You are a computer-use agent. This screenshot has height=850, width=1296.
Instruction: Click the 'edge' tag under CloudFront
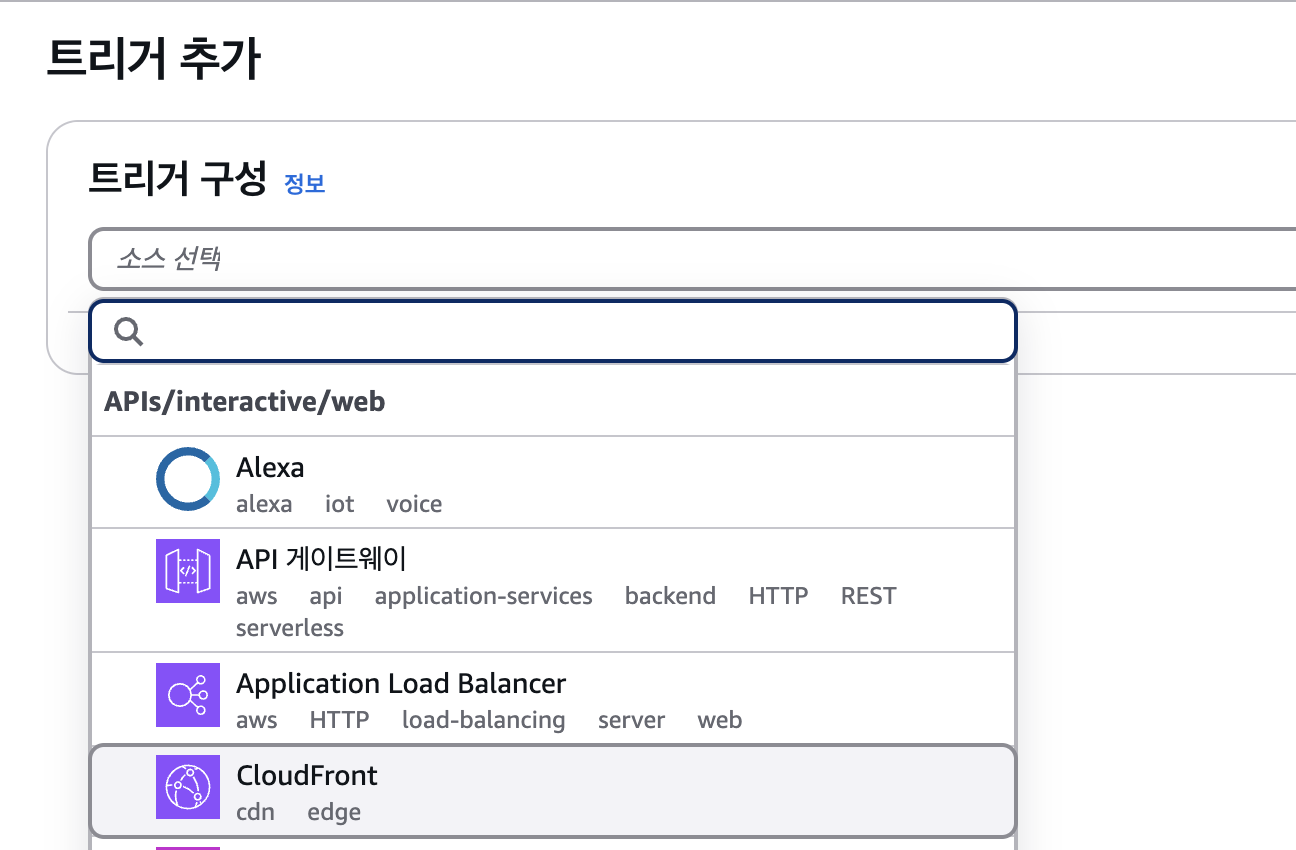click(x=334, y=812)
